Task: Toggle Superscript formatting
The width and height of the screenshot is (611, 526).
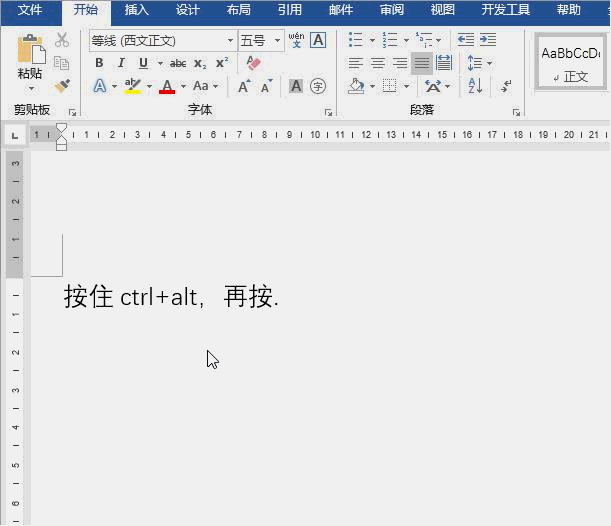Action: click(222, 63)
